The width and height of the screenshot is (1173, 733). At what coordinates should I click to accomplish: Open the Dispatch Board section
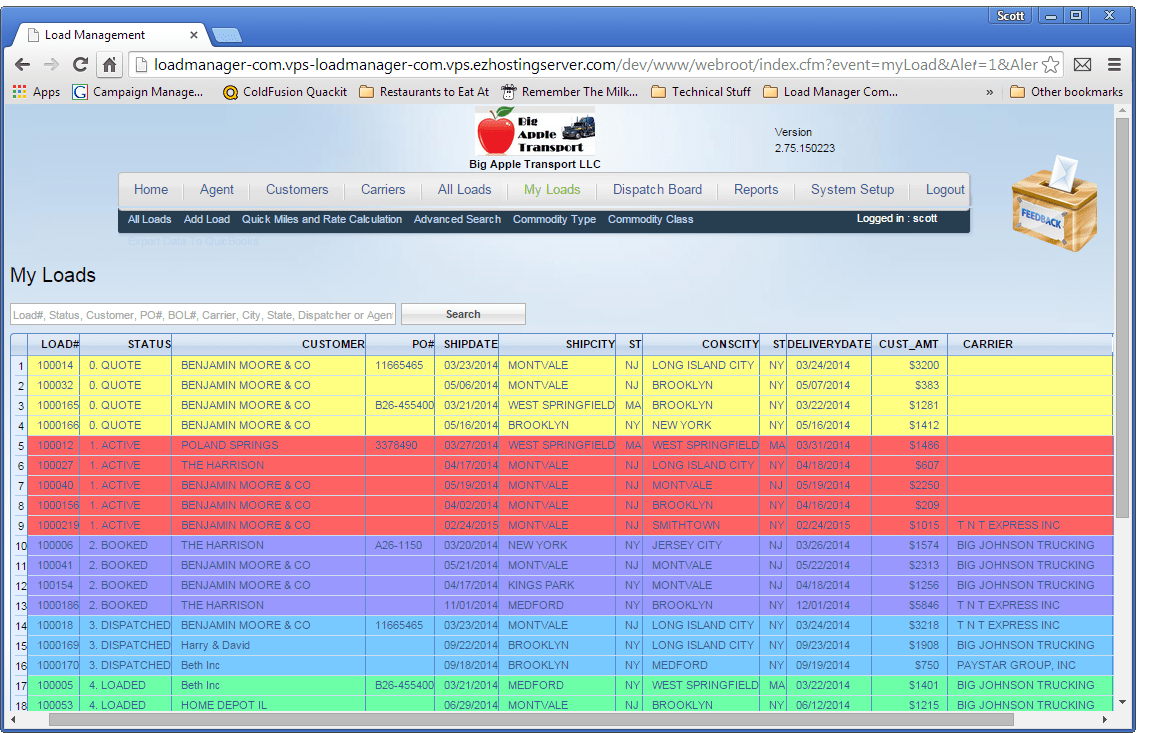click(x=656, y=189)
